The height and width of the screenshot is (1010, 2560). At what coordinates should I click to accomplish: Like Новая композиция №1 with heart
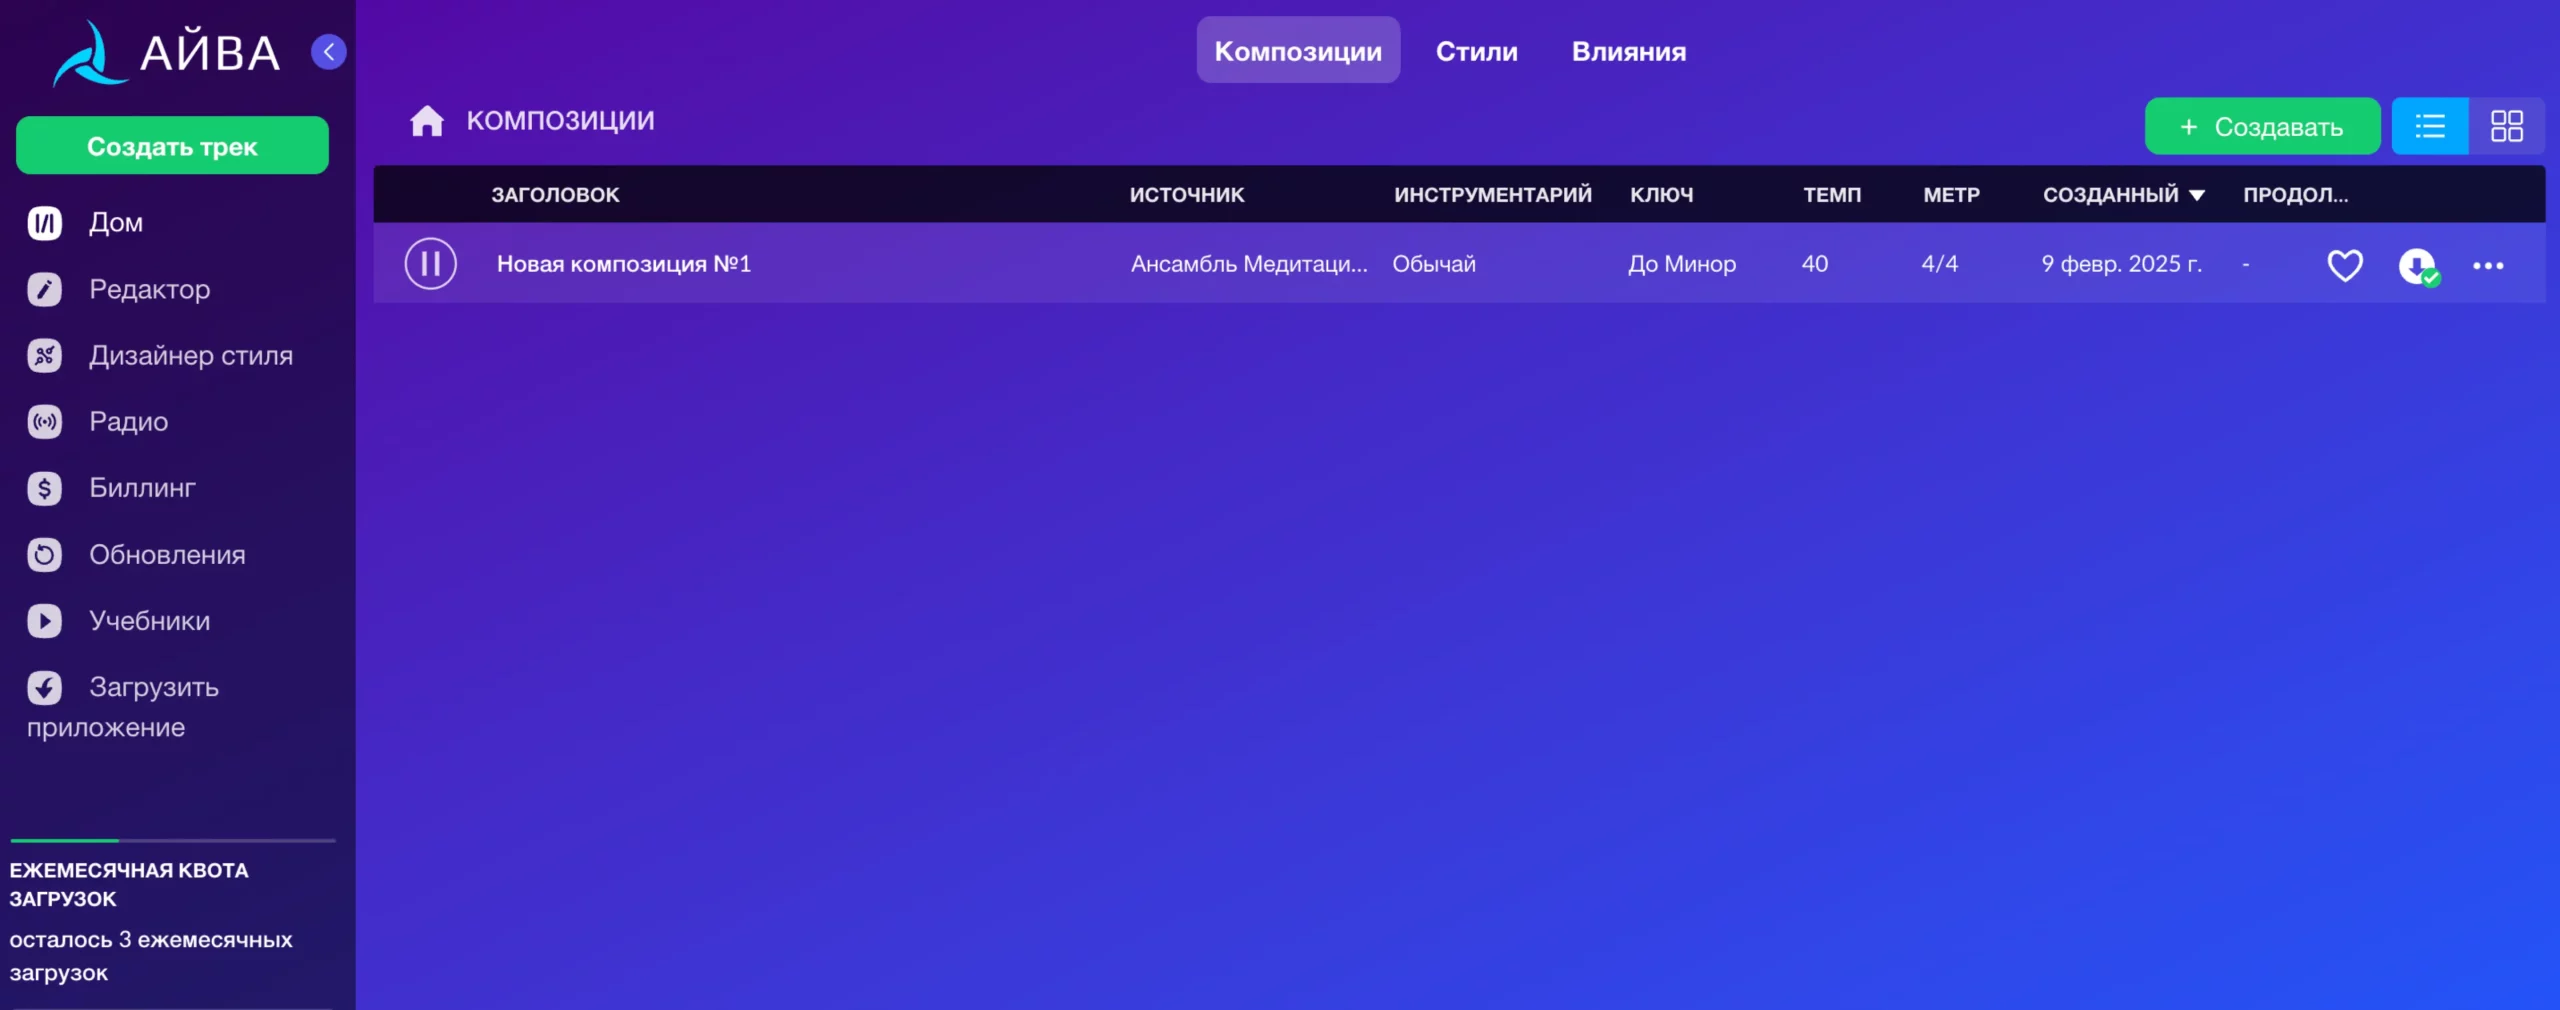[x=2344, y=266]
